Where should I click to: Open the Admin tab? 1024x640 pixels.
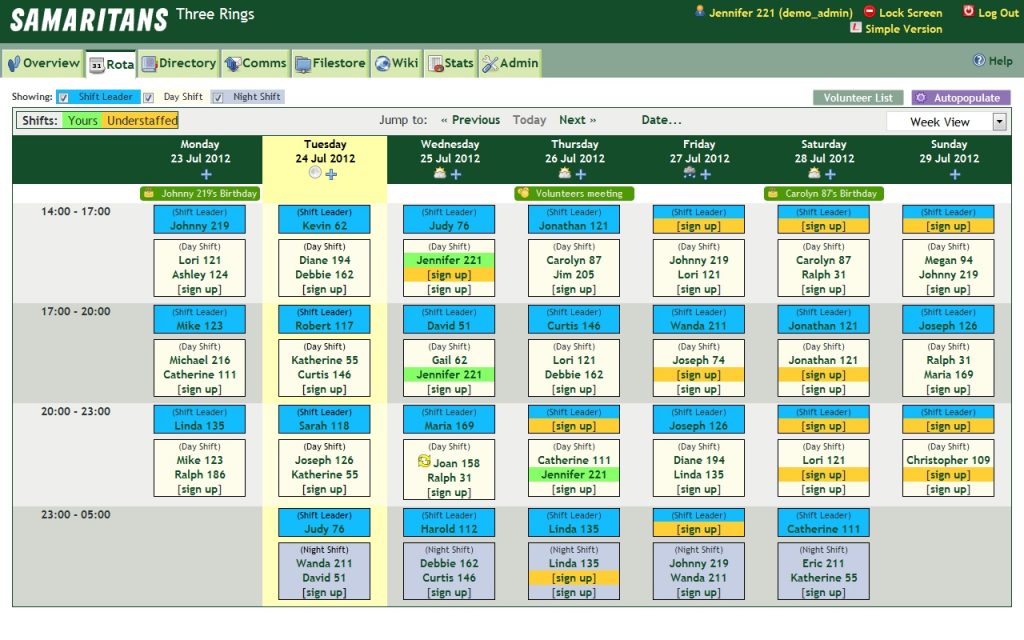(x=510, y=62)
